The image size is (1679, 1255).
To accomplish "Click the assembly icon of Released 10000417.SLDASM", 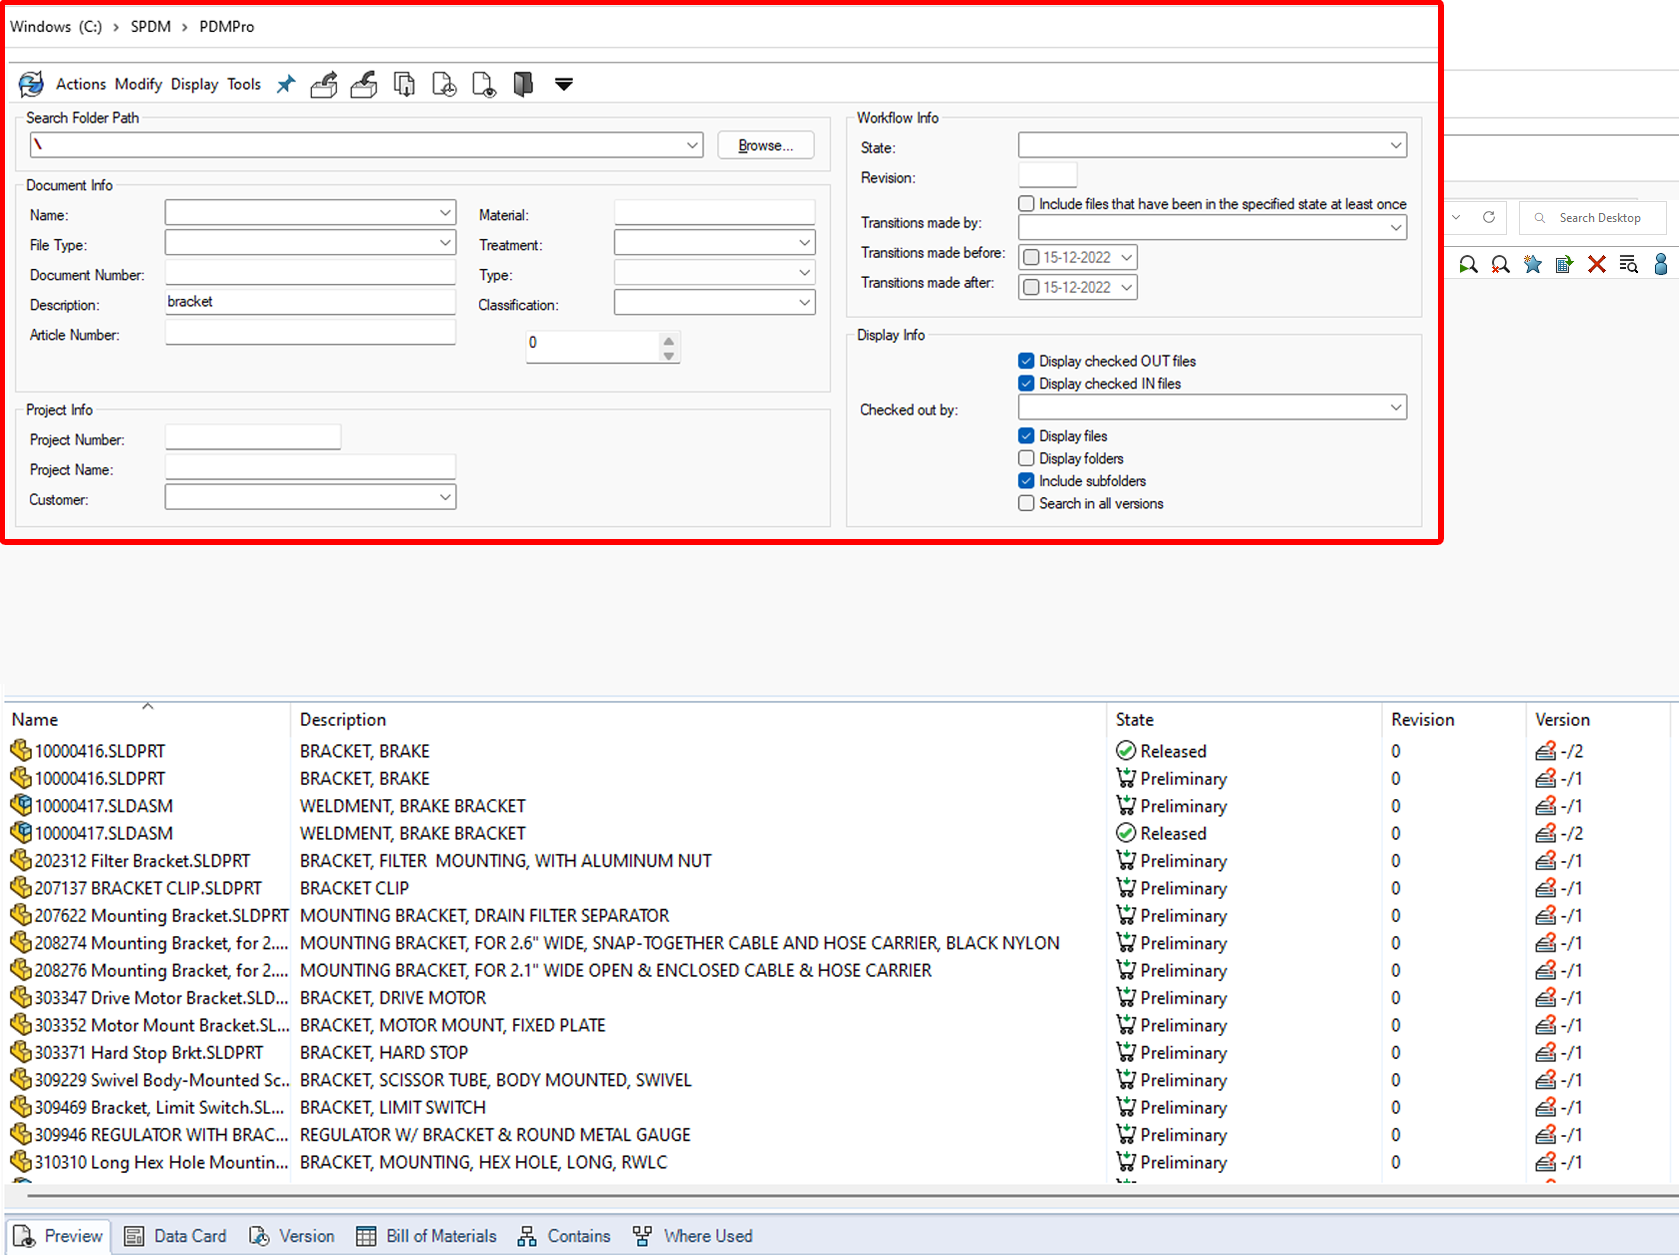I will tap(21, 832).
